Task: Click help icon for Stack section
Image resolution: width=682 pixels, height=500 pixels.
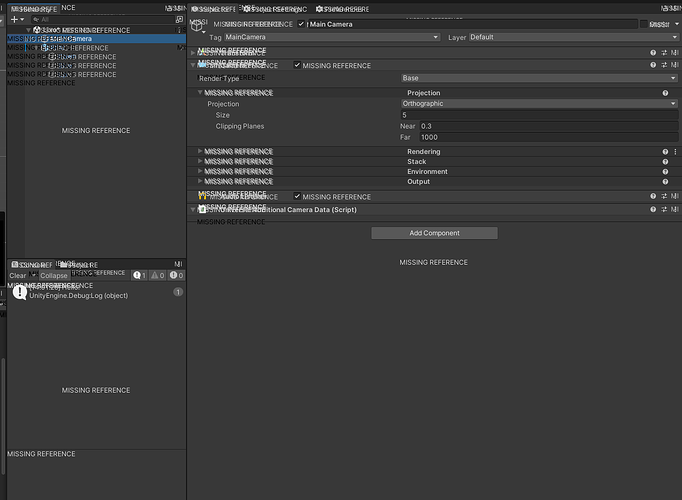Action: pyautogui.click(x=665, y=162)
